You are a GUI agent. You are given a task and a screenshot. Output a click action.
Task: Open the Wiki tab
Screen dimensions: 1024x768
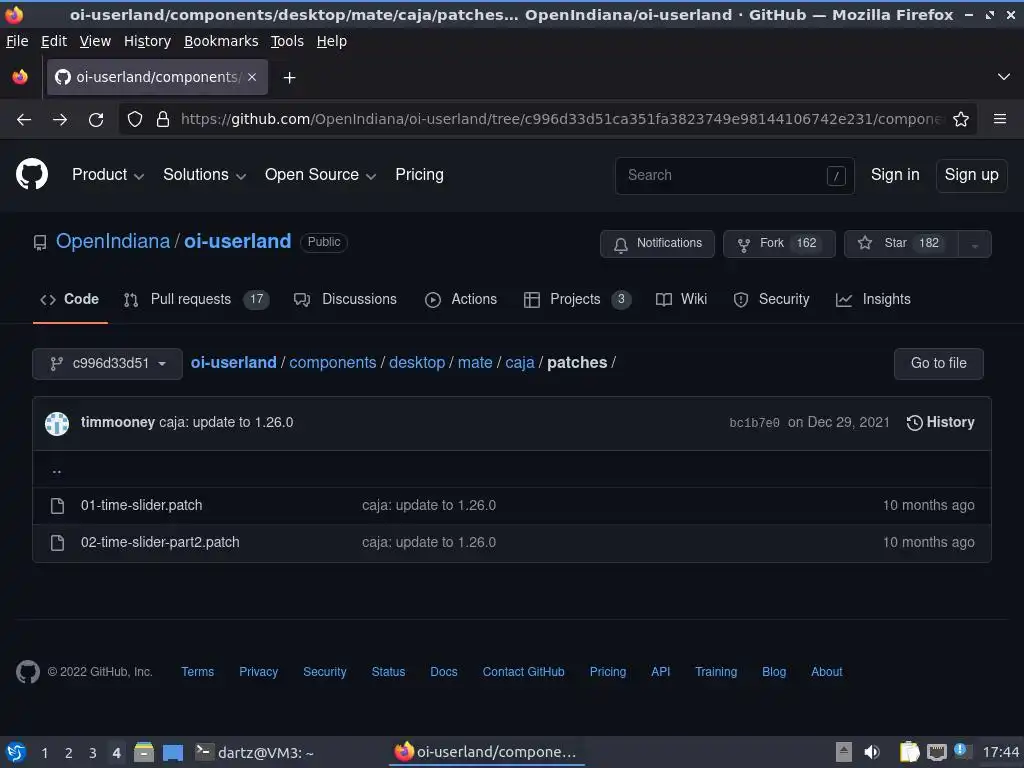pyautogui.click(x=681, y=300)
